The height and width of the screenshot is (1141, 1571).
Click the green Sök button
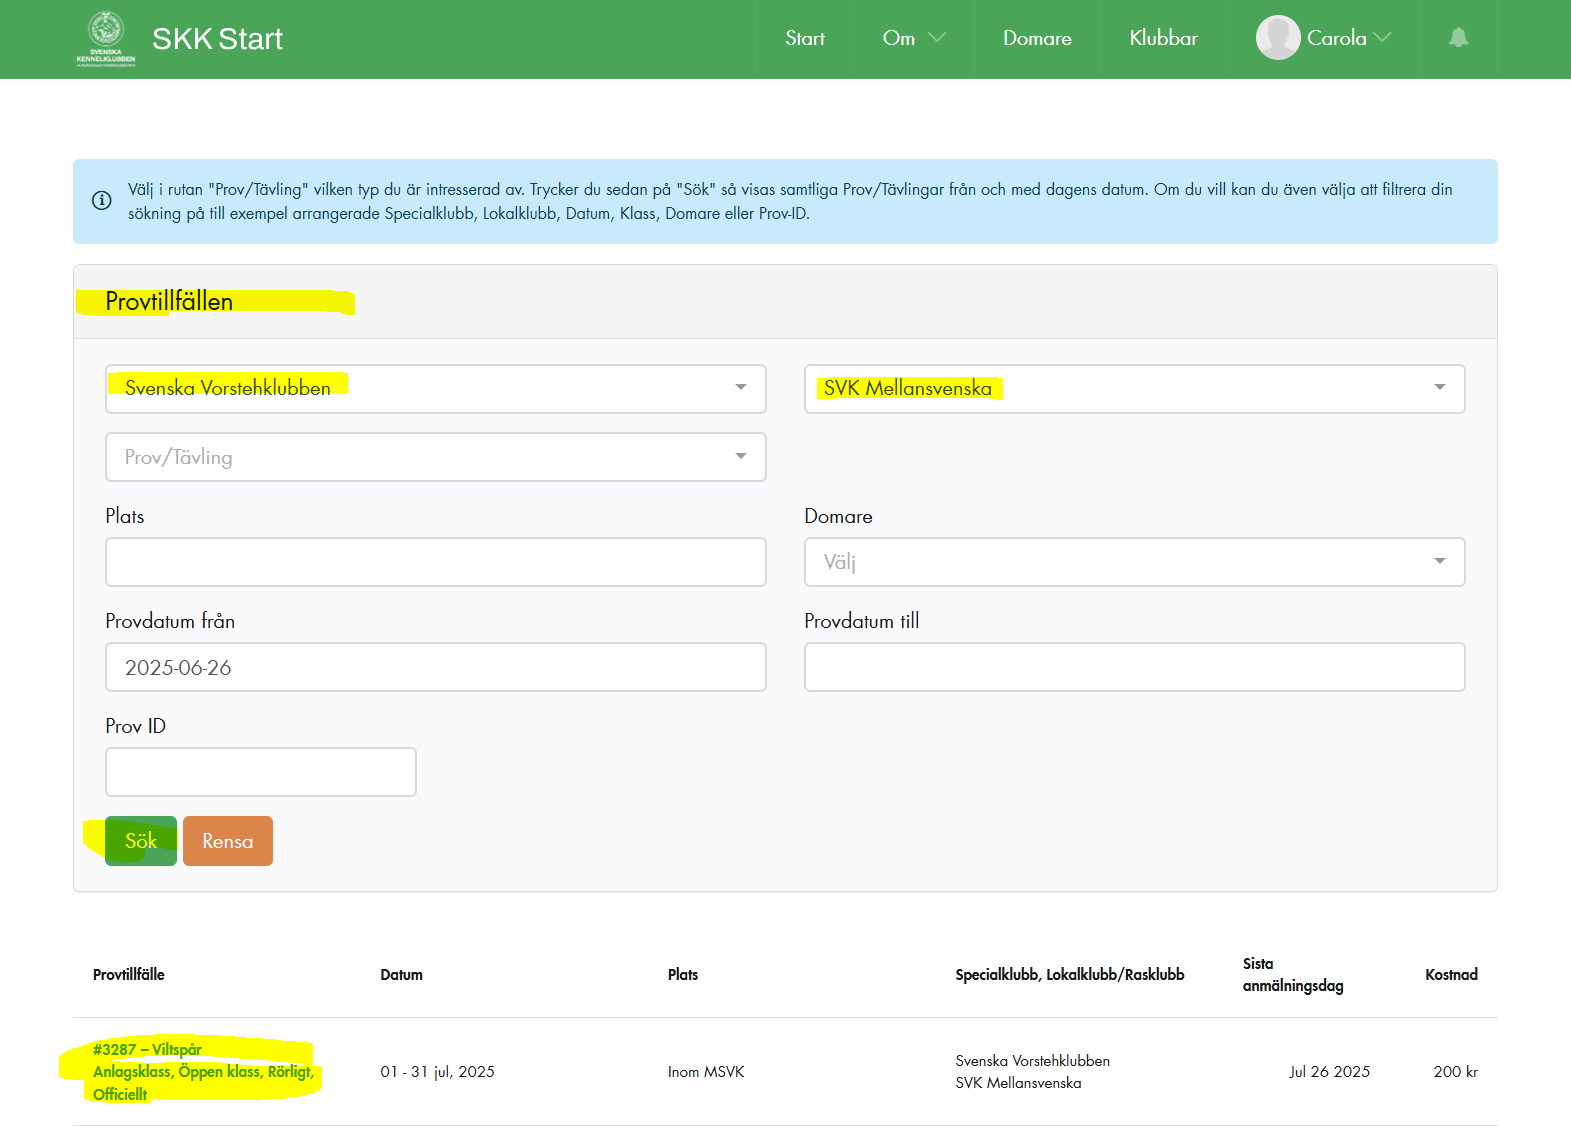[x=141, y=841]
